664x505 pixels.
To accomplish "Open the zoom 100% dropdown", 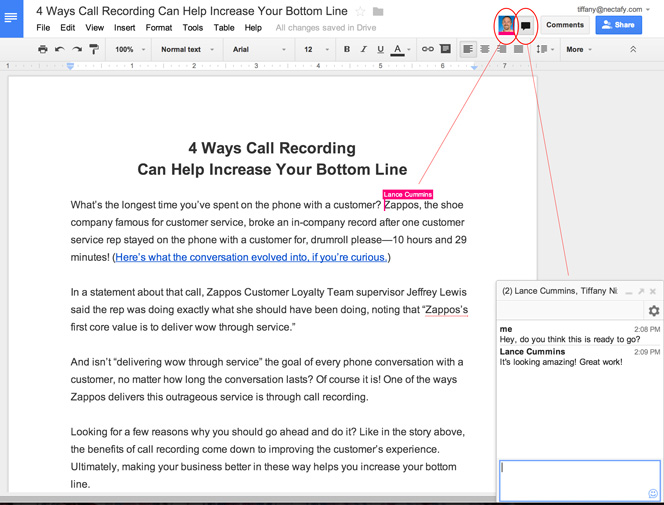I will tap(130, 49).
